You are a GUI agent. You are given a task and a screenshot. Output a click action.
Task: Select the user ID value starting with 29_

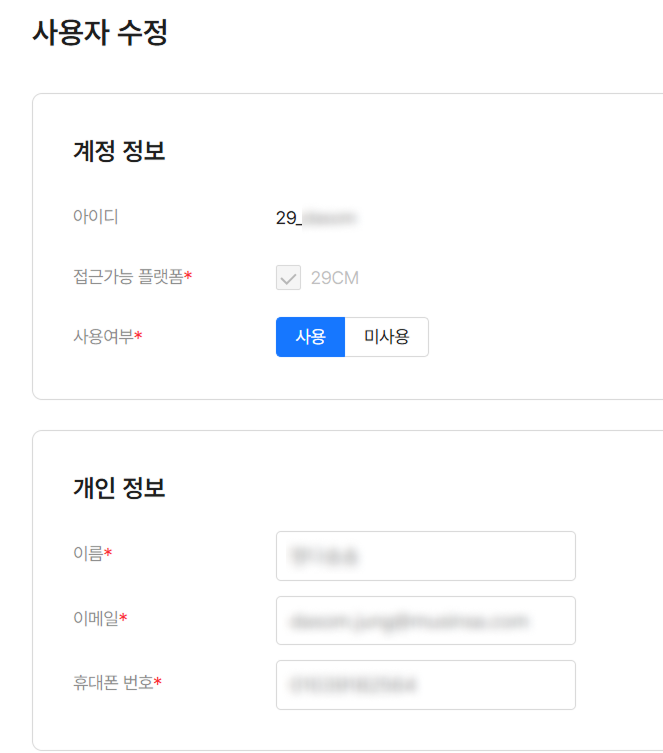tap(316, 218)
